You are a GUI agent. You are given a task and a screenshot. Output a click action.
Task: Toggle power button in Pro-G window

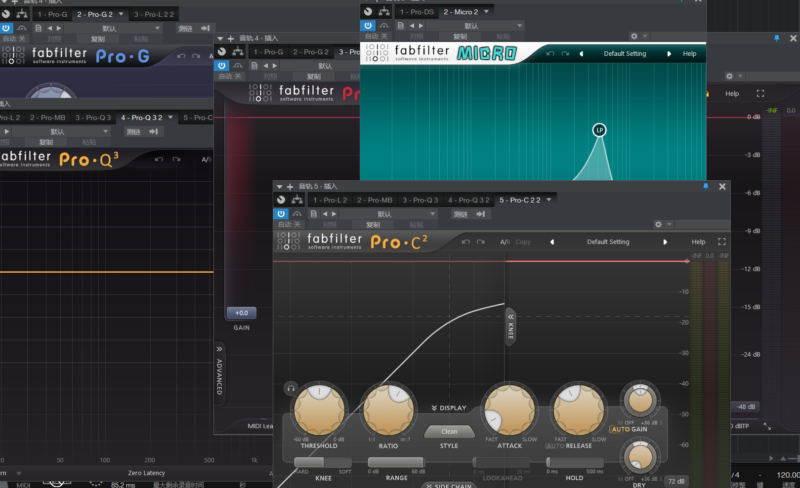[x=6, y=28]
